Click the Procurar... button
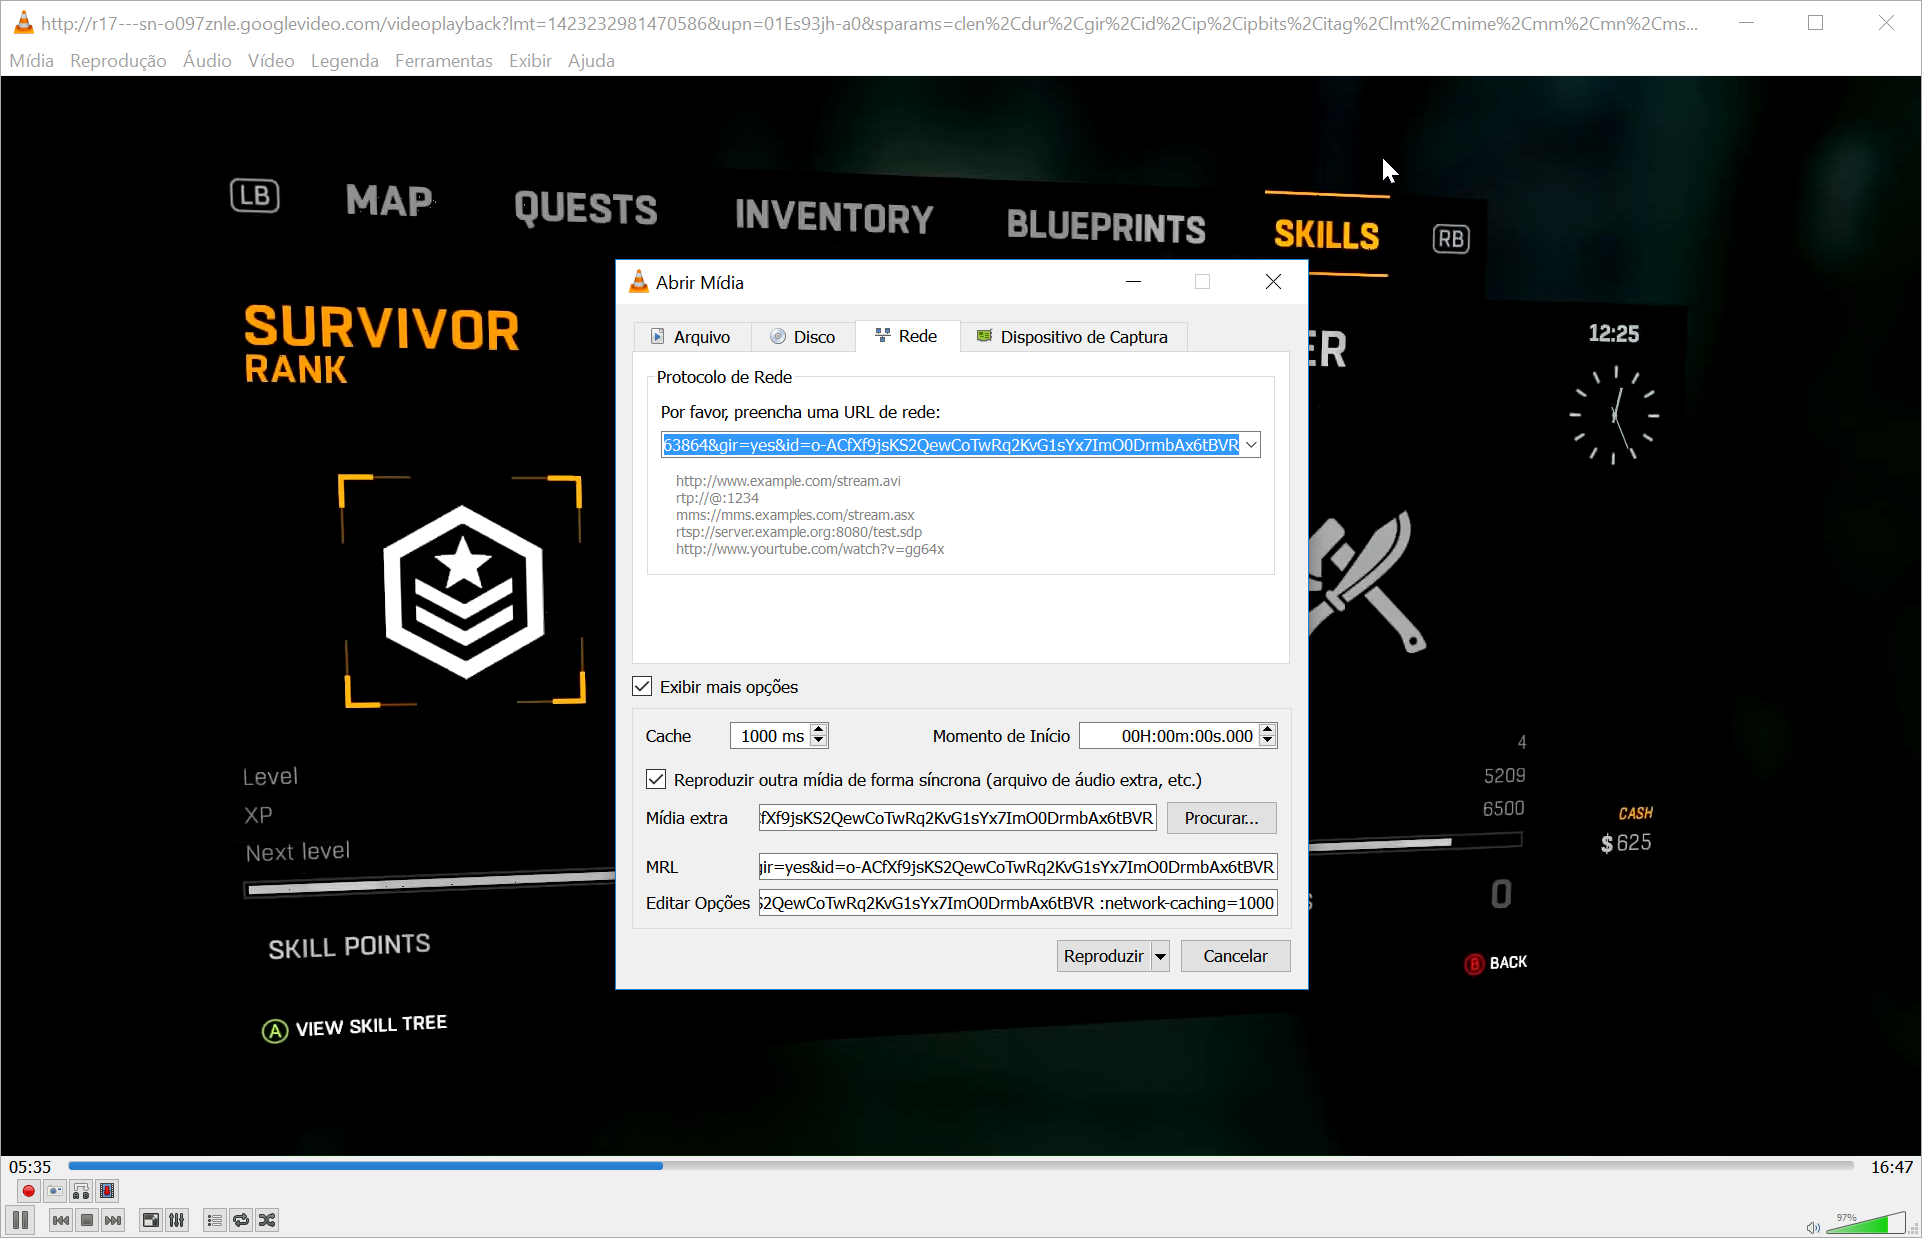Image resolution: width=1922 pixels, height=1238 pixels. (x=1221, y=818)
